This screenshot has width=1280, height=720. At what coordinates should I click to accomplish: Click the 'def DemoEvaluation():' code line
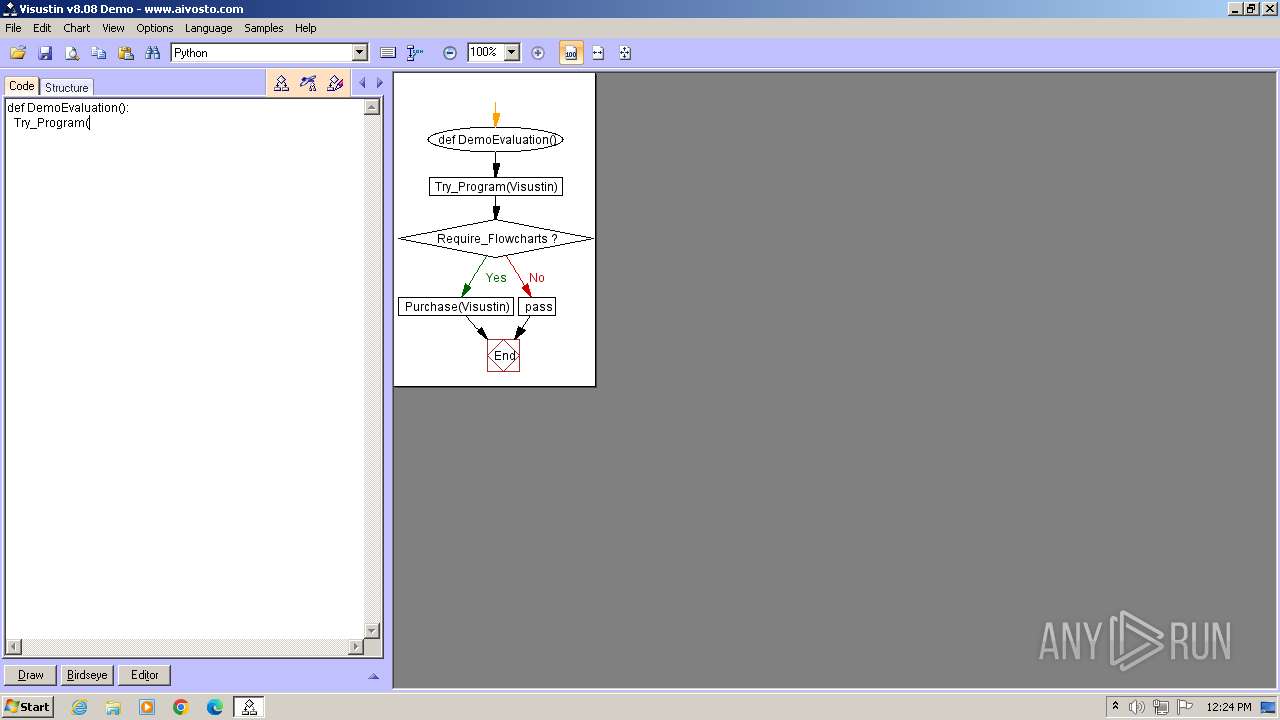pyautogui.click(x=68, y=108)
